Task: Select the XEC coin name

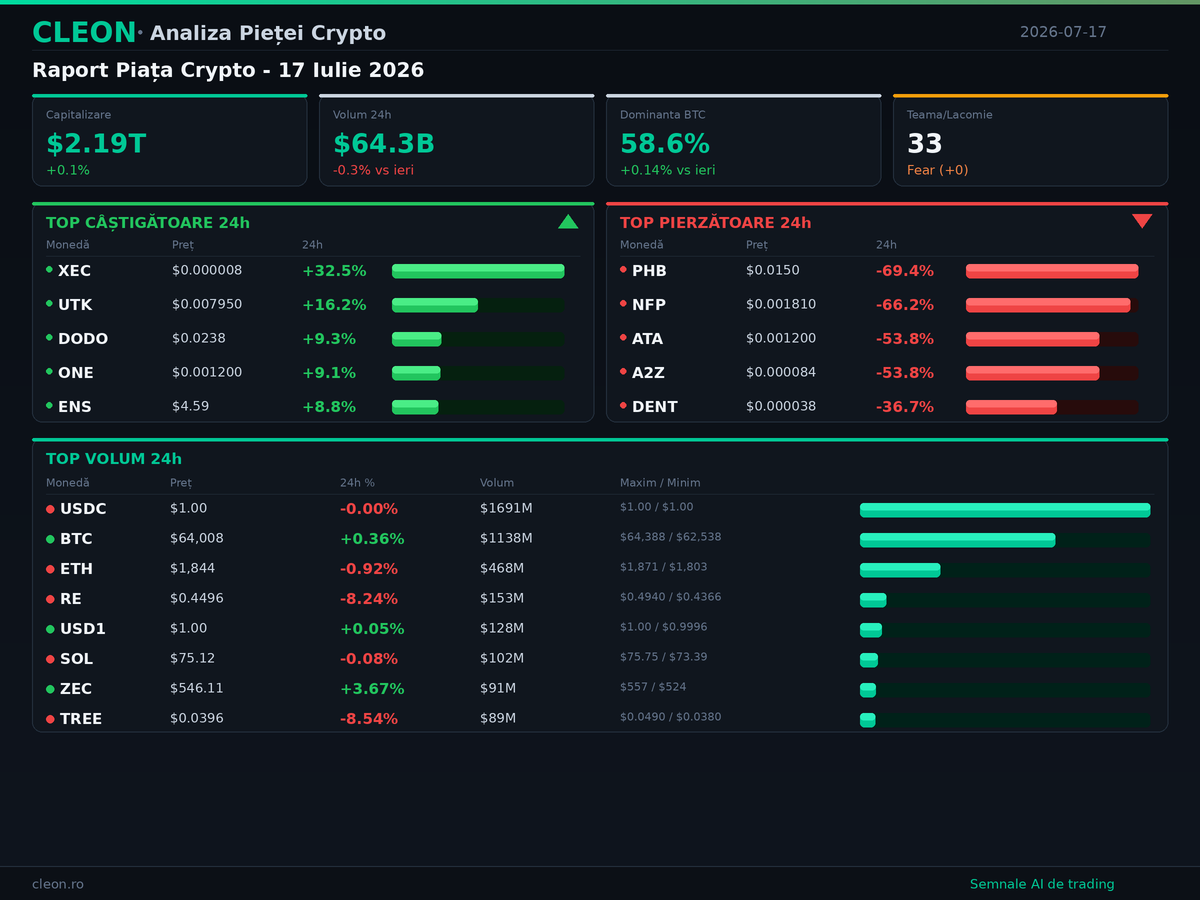Action: coord(74,271)
